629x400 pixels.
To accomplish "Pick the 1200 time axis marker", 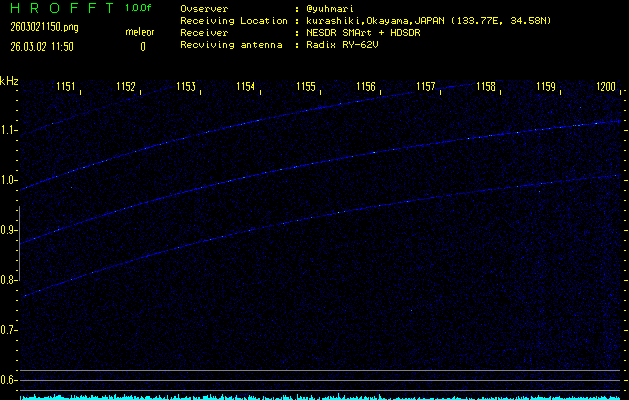I will (x=606, y=88).
